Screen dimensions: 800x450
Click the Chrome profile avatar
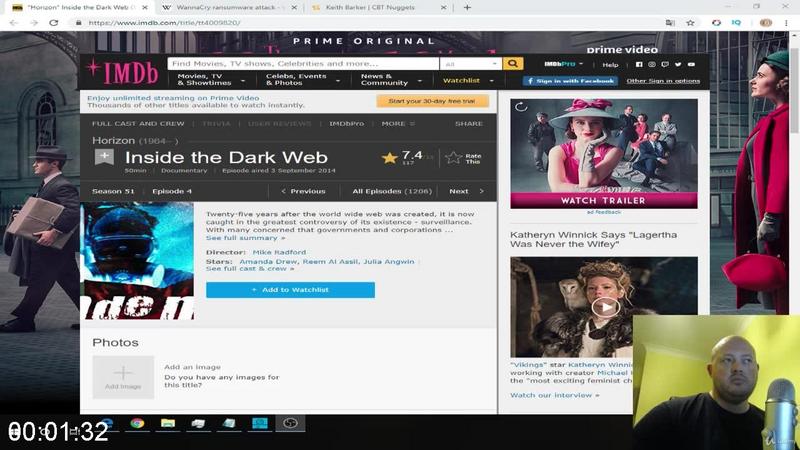click(x=766, y=22)
